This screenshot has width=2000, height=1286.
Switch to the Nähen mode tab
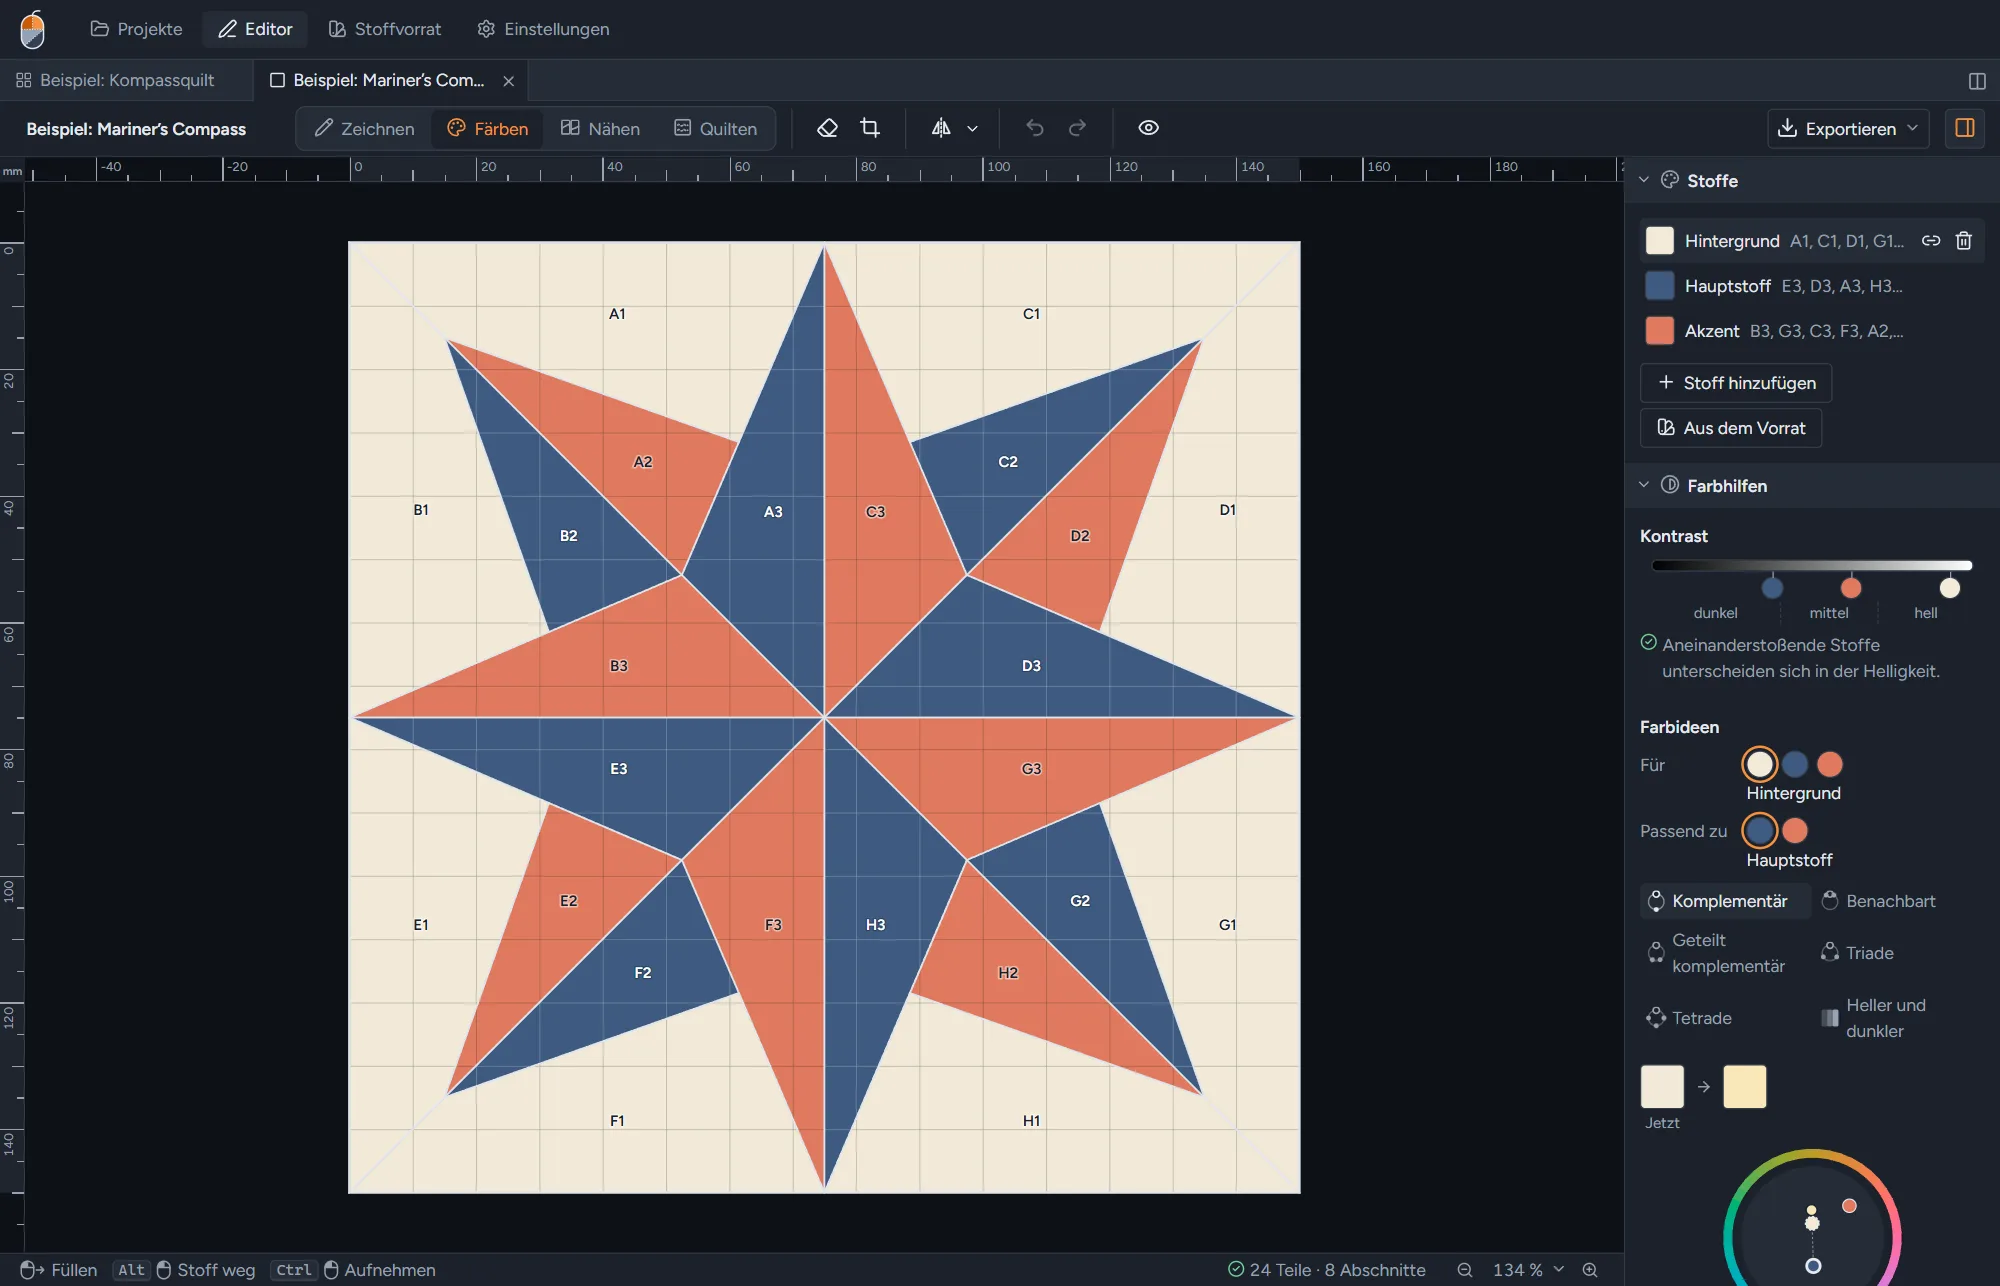(x=600, y=128)
